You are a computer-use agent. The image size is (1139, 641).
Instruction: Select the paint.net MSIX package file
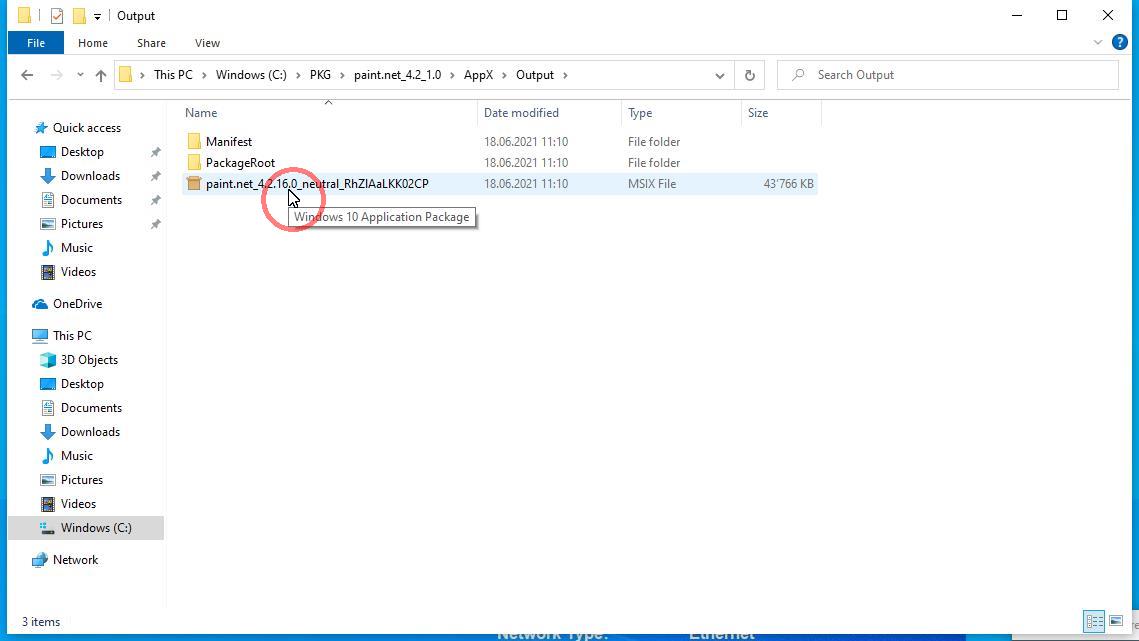pyautogui.click(x=316, y=184)
